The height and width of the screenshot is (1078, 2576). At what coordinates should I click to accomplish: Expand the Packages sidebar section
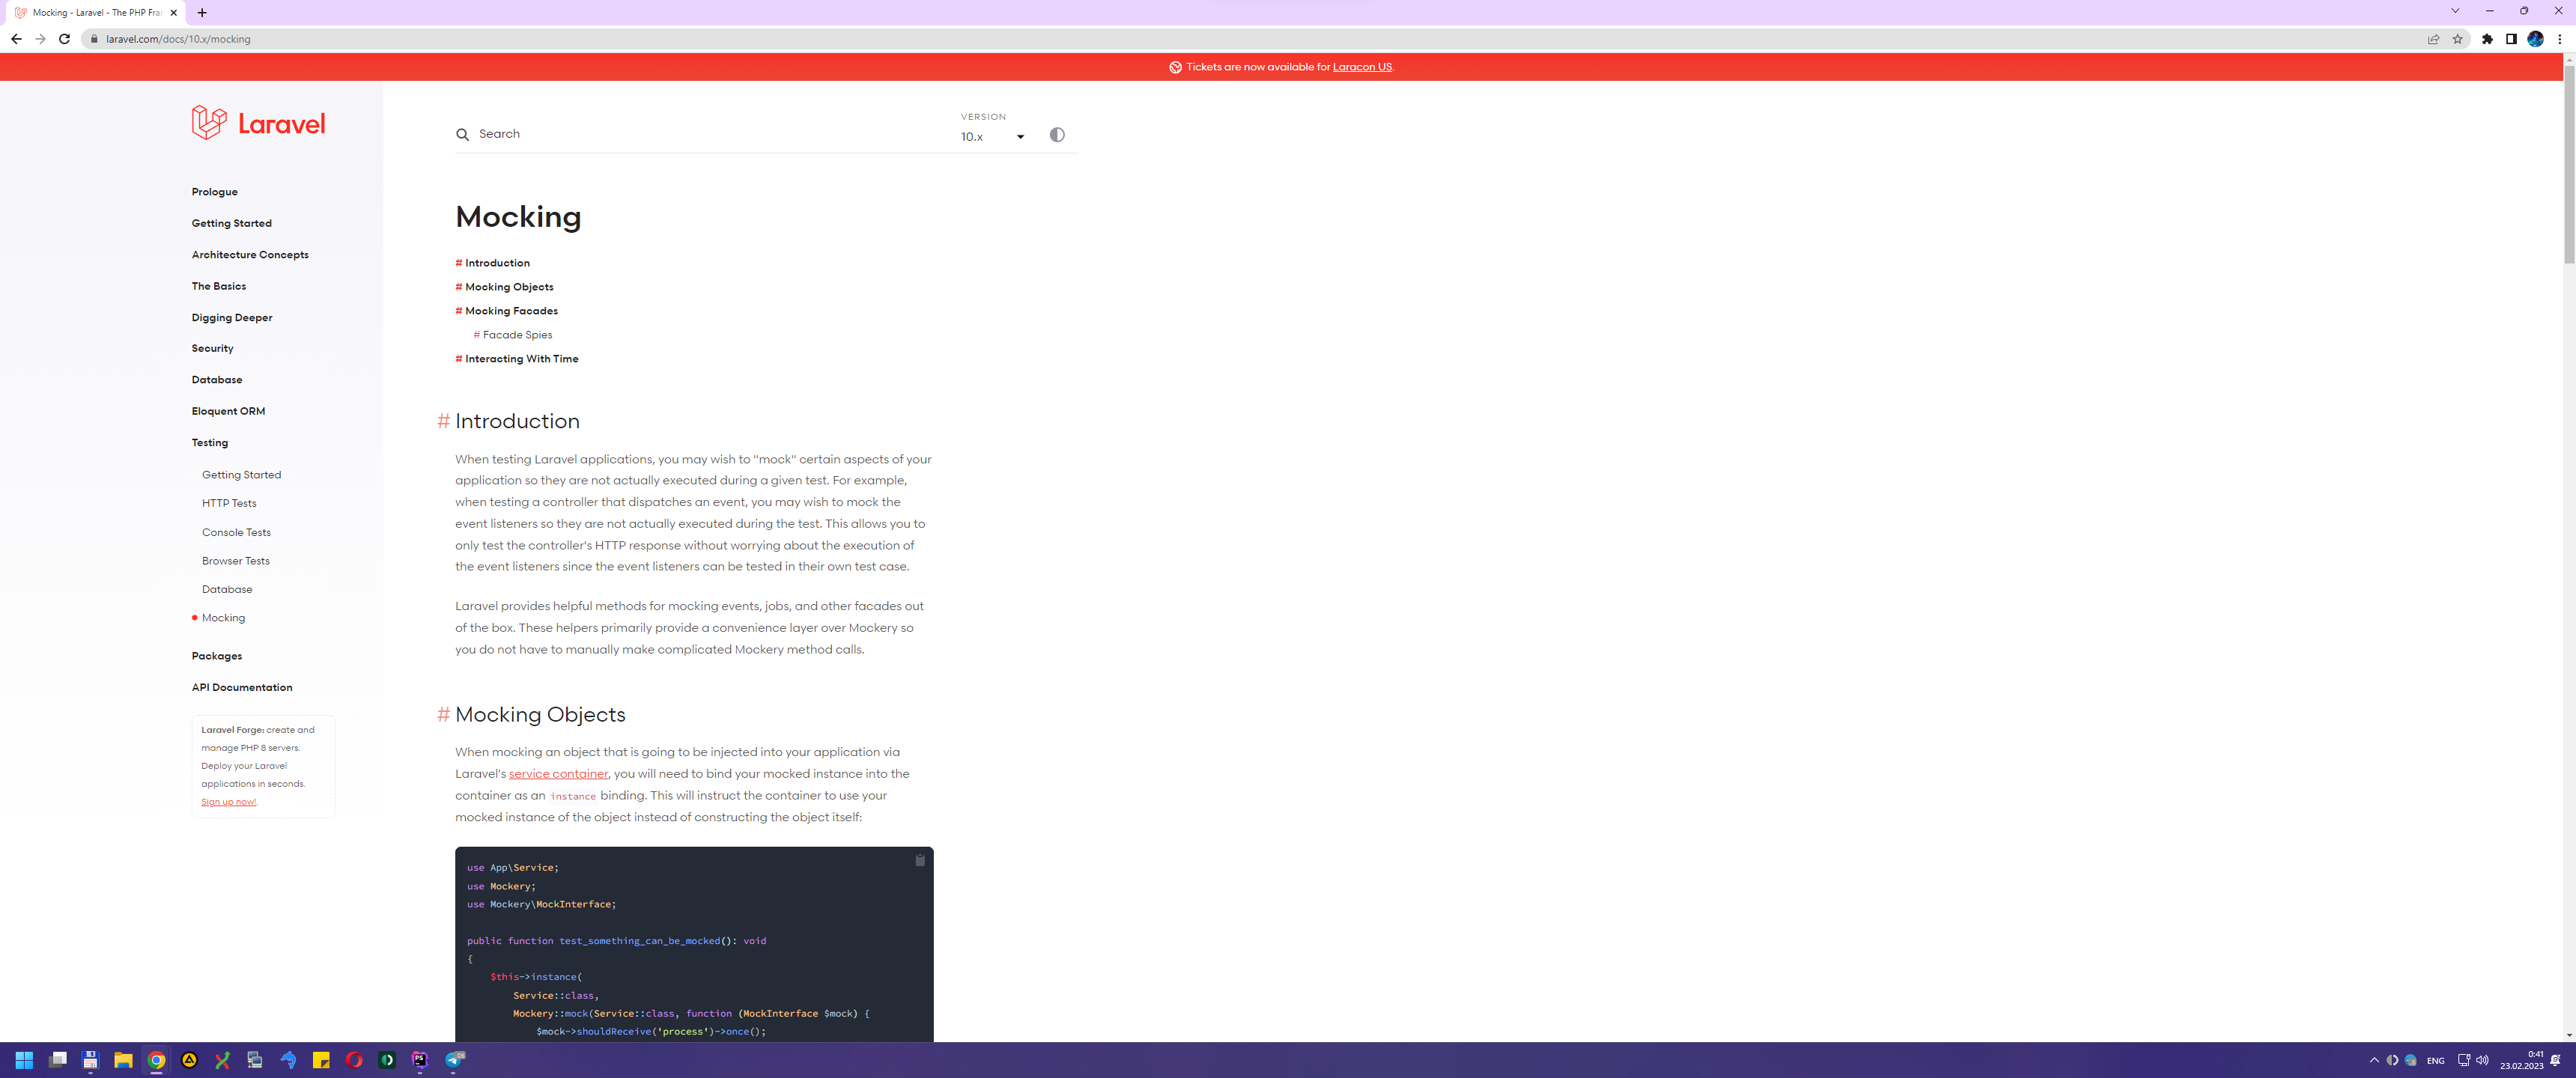tap(216, 656)
